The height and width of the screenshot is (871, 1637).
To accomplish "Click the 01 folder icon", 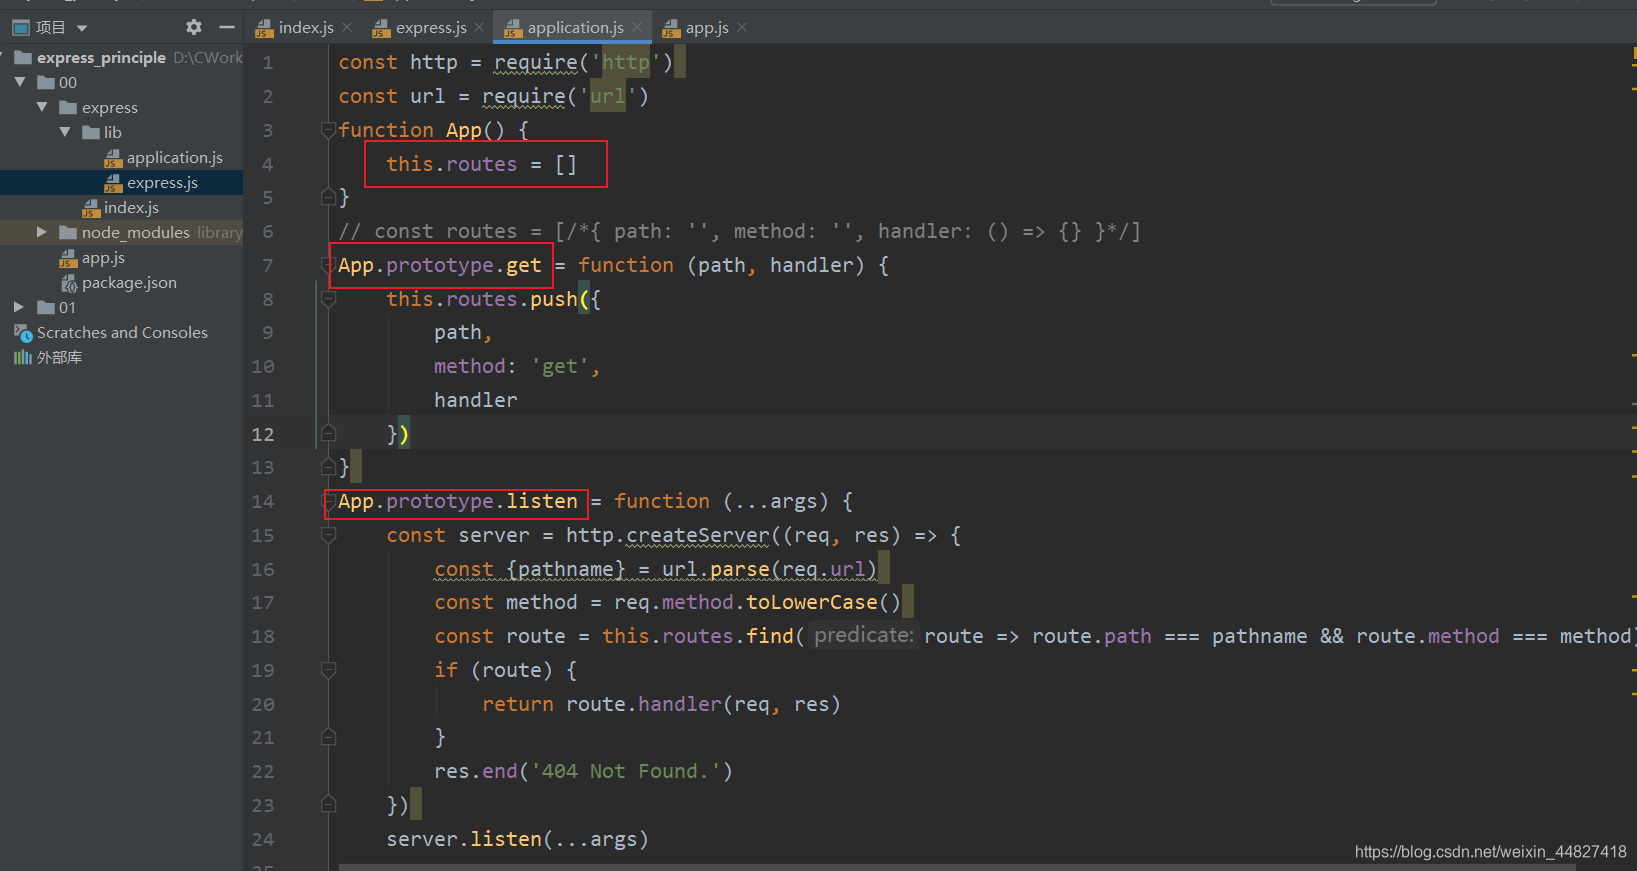I will tap(46, 307).
